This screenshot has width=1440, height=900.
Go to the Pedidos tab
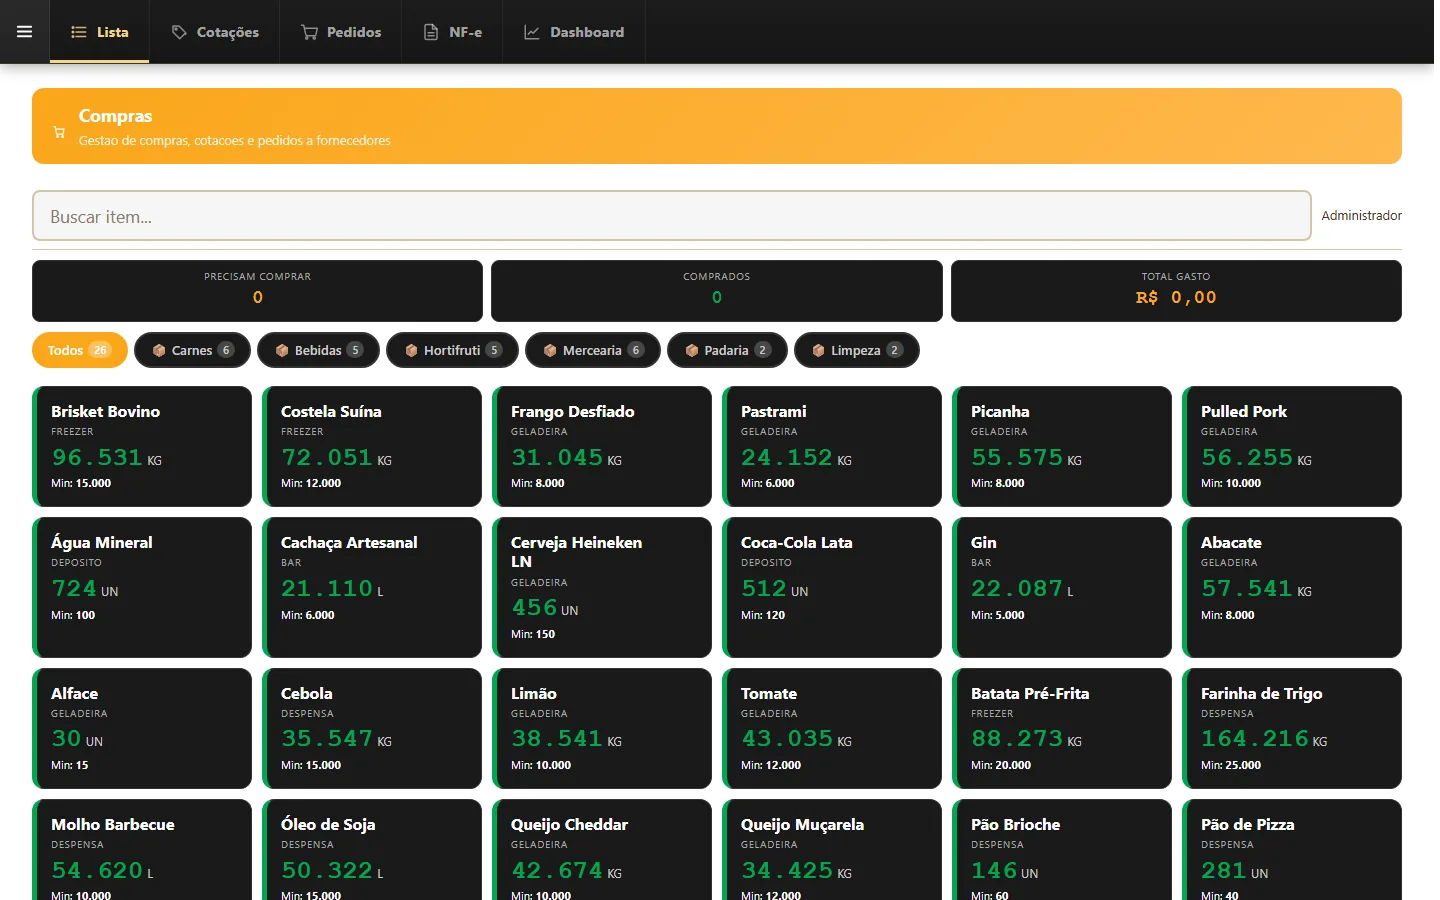tap(341, 32)
